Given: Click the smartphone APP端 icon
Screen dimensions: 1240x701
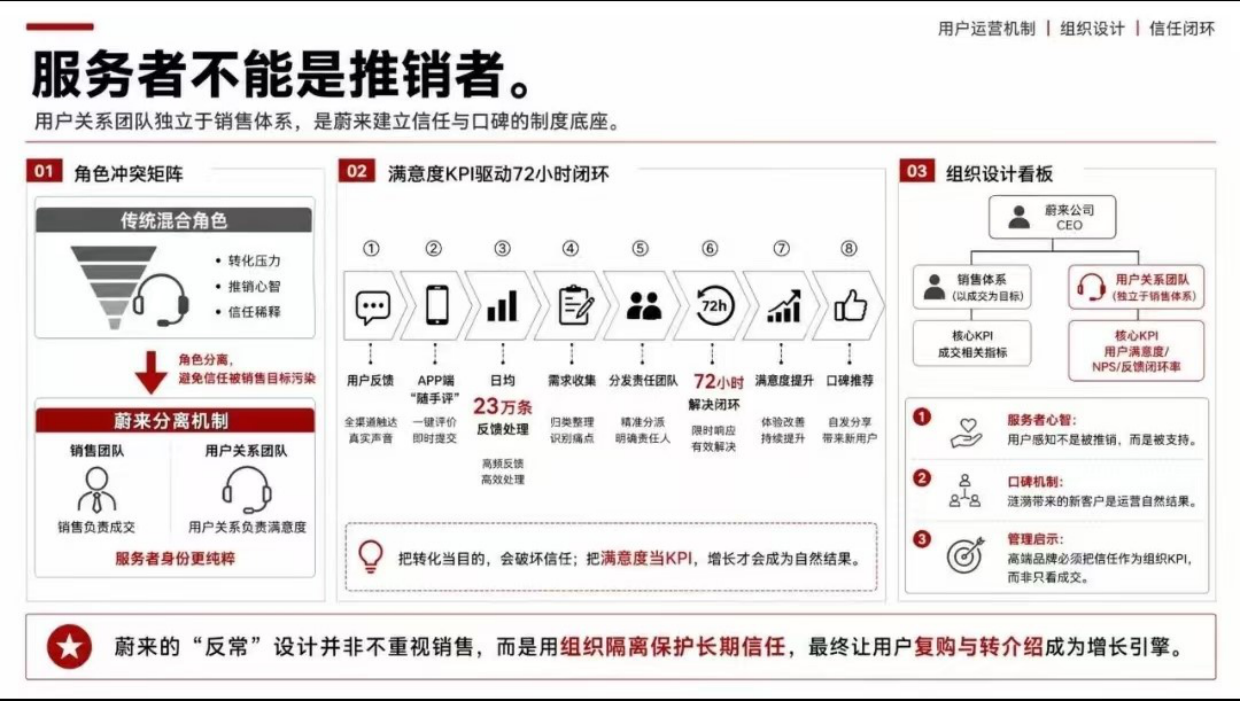Looking at the screenshot, I should tap(437, 305).
